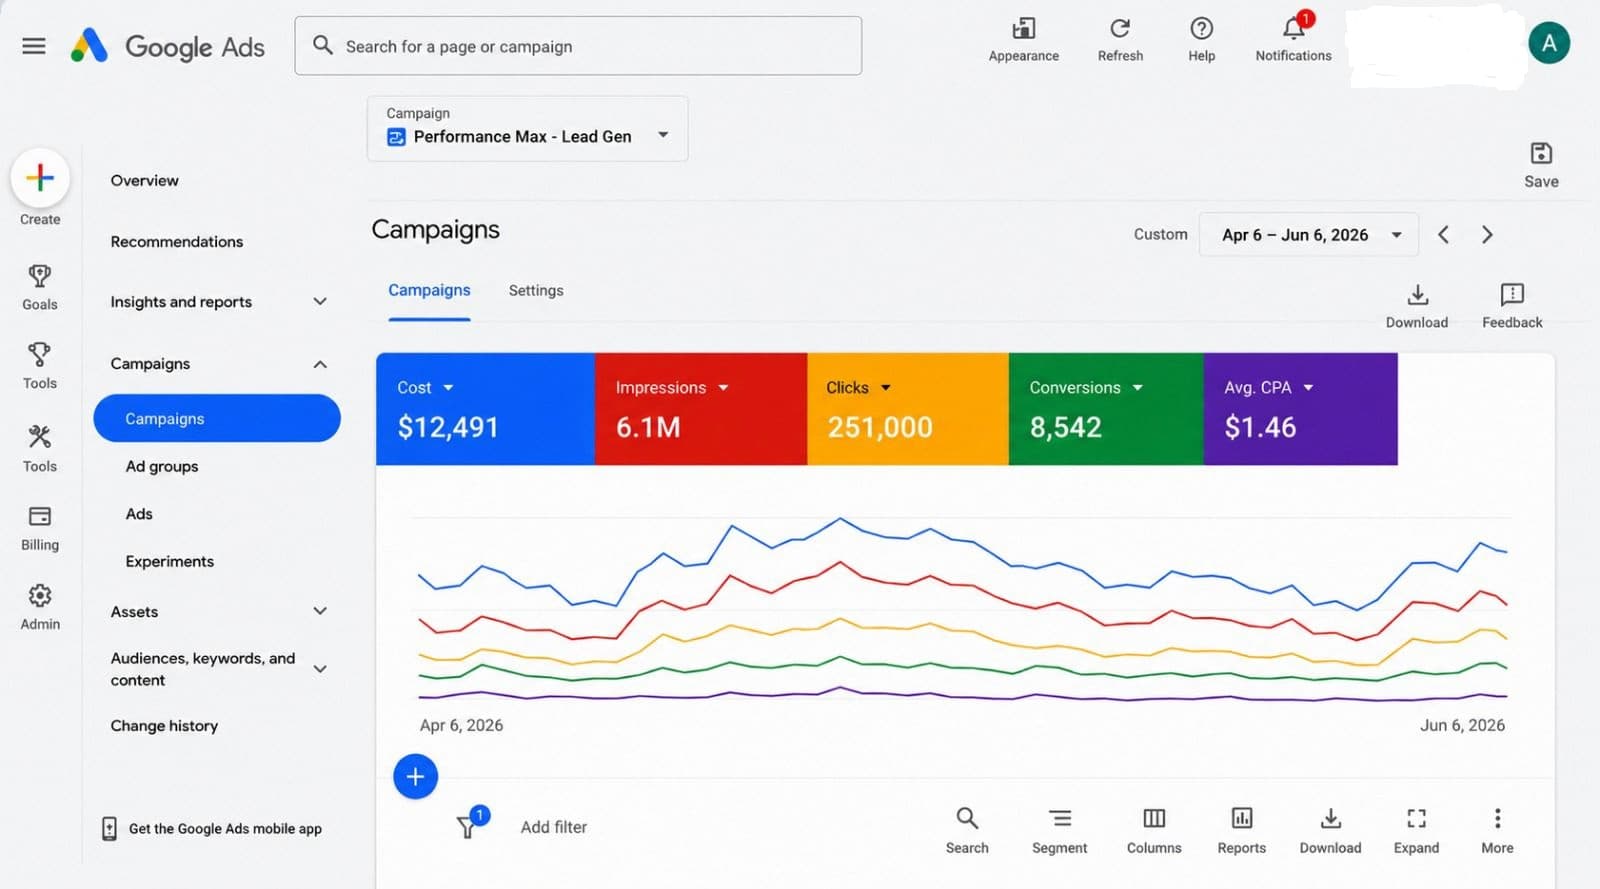Click the Create plus button

pos(40,178)
